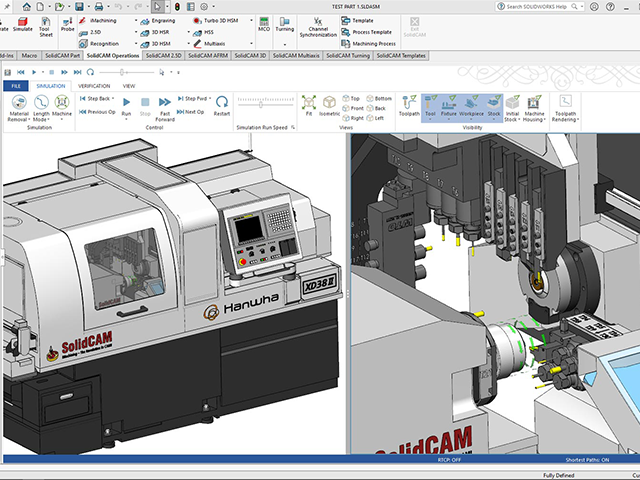
Task: Switch to VERIFICATION tab
Action: (94, 86)
